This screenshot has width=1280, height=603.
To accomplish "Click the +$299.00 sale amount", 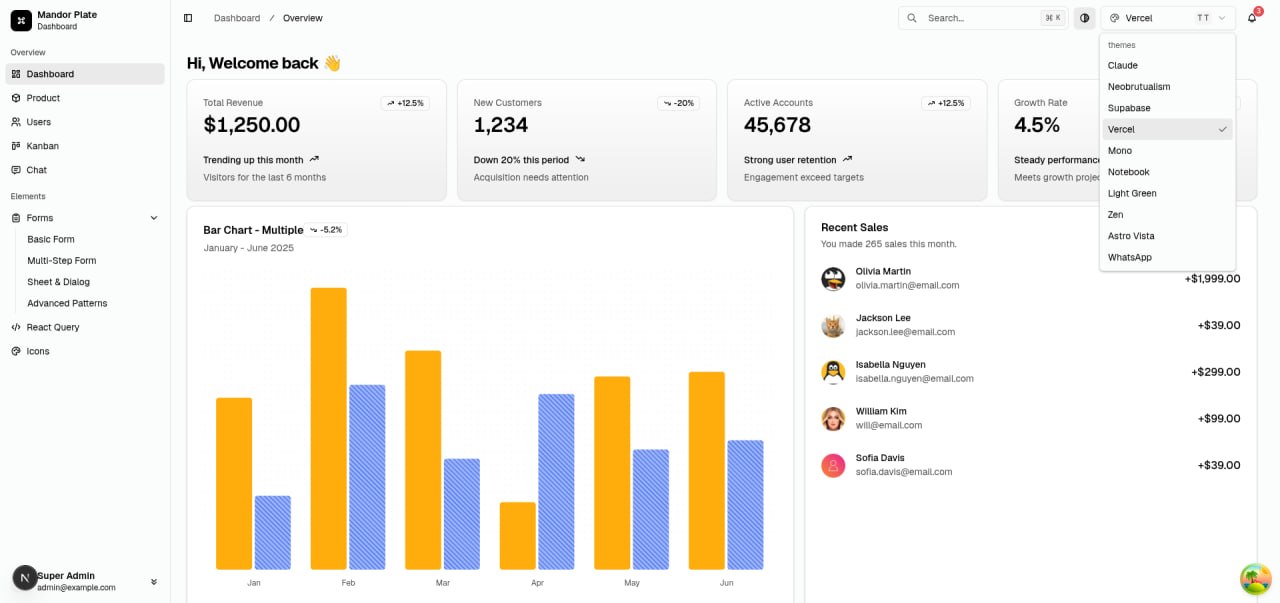I will click(1216, 372).
